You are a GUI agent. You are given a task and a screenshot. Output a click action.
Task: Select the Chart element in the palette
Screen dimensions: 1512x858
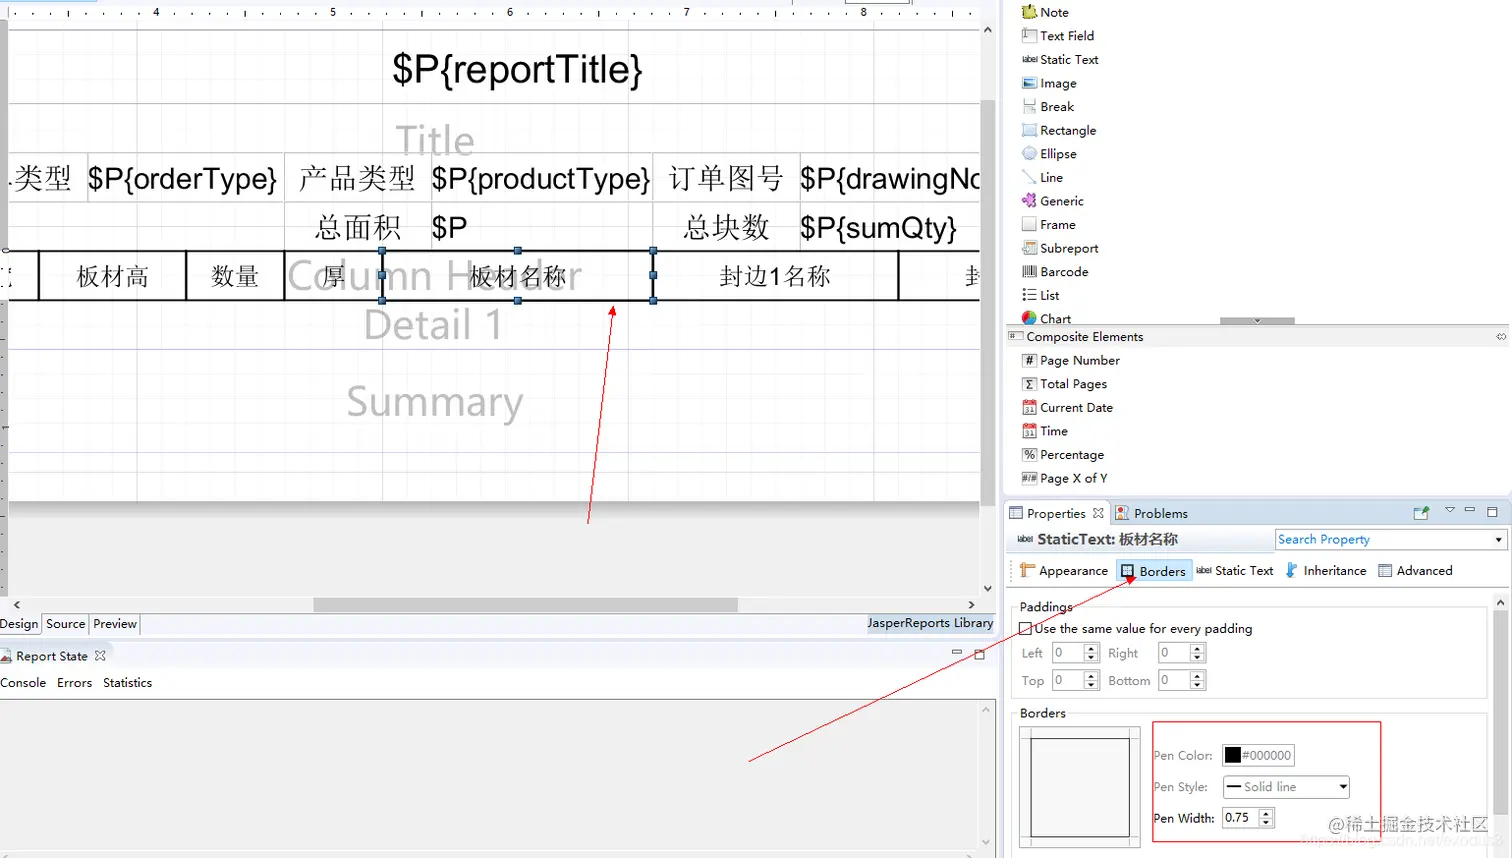point(1046,319)
